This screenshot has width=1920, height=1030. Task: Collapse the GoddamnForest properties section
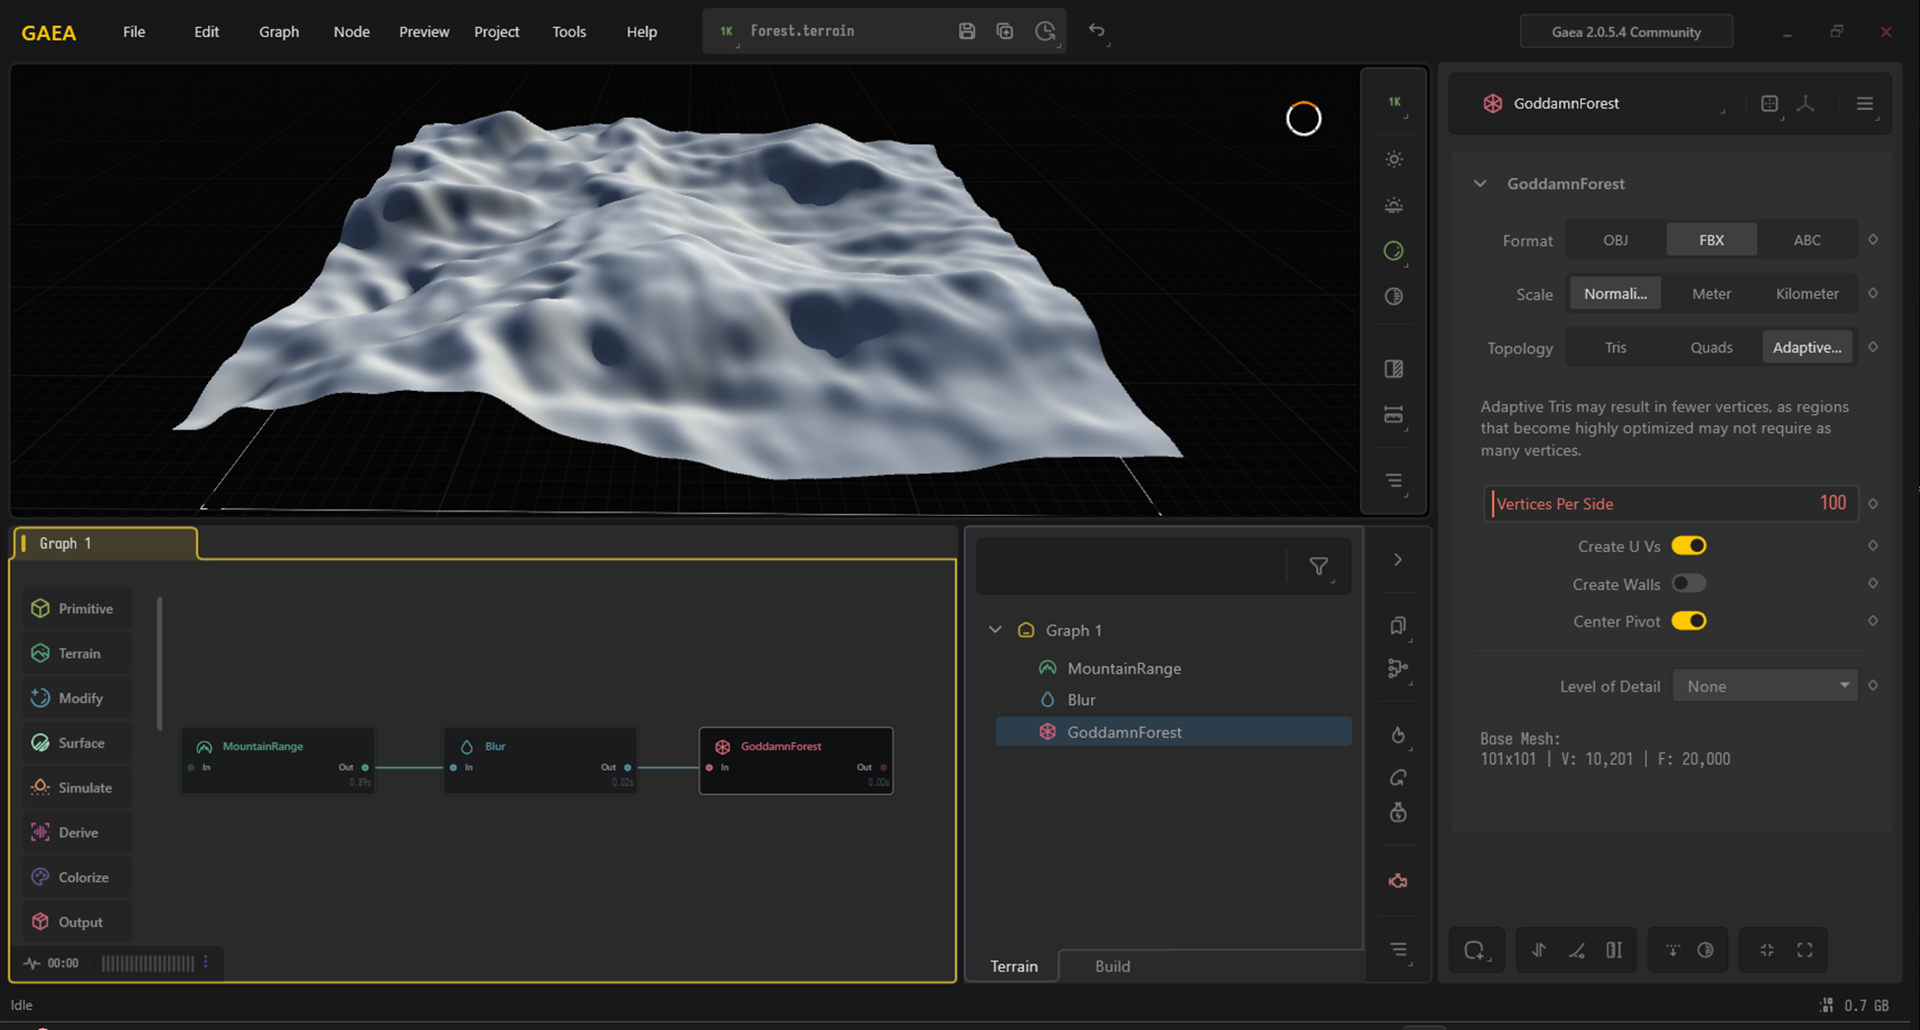pyautogui.click(x=1480, y=184)
